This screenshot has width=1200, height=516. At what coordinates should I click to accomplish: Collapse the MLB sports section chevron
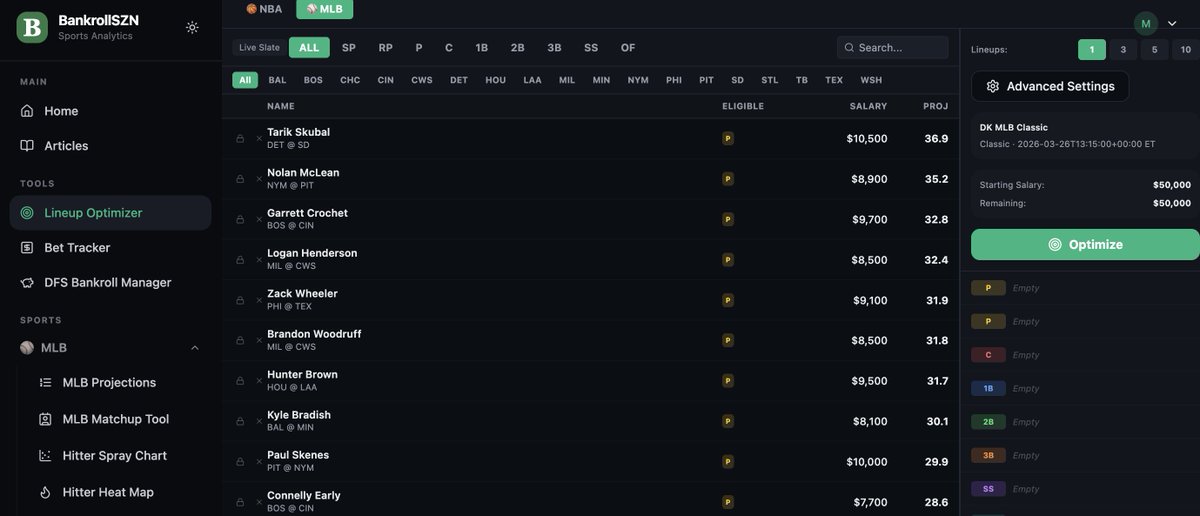(195, 348)
